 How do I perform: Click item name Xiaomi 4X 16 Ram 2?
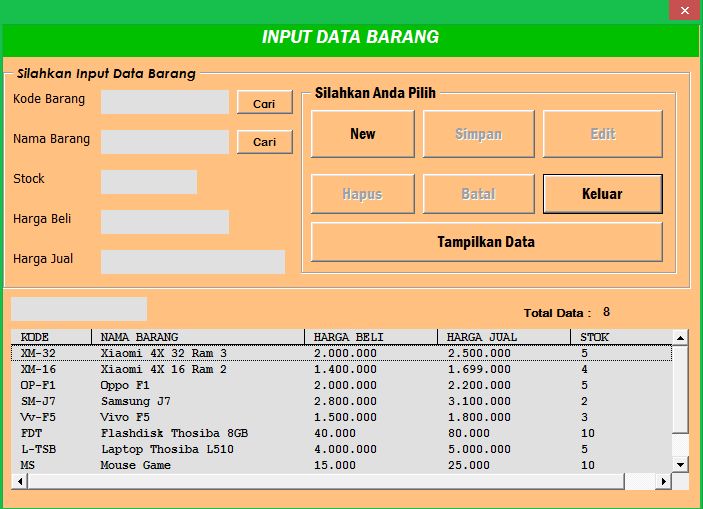(164, 369)
